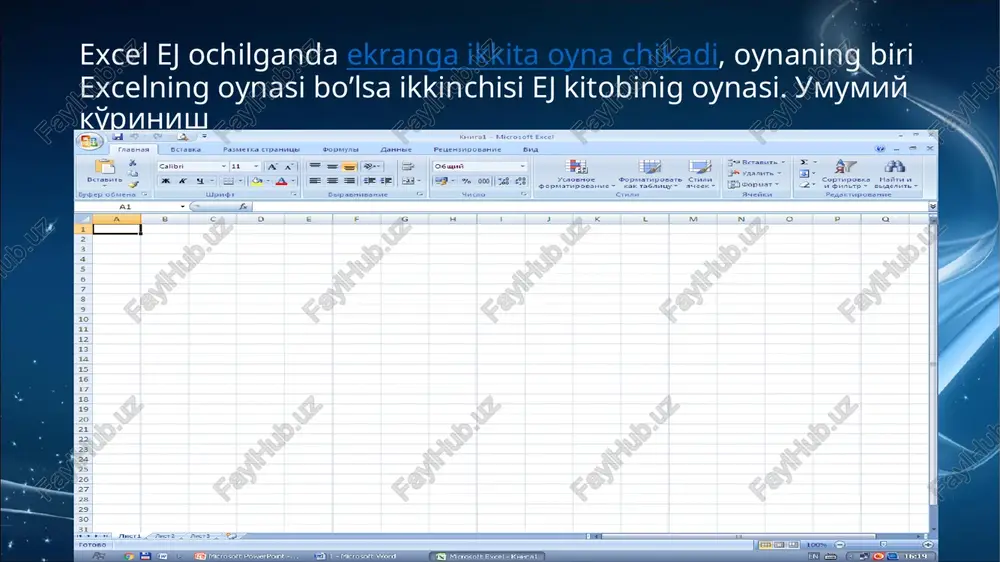Click the Percent Style % button
Screen dimensions: 1000x562
coord(467,181)
